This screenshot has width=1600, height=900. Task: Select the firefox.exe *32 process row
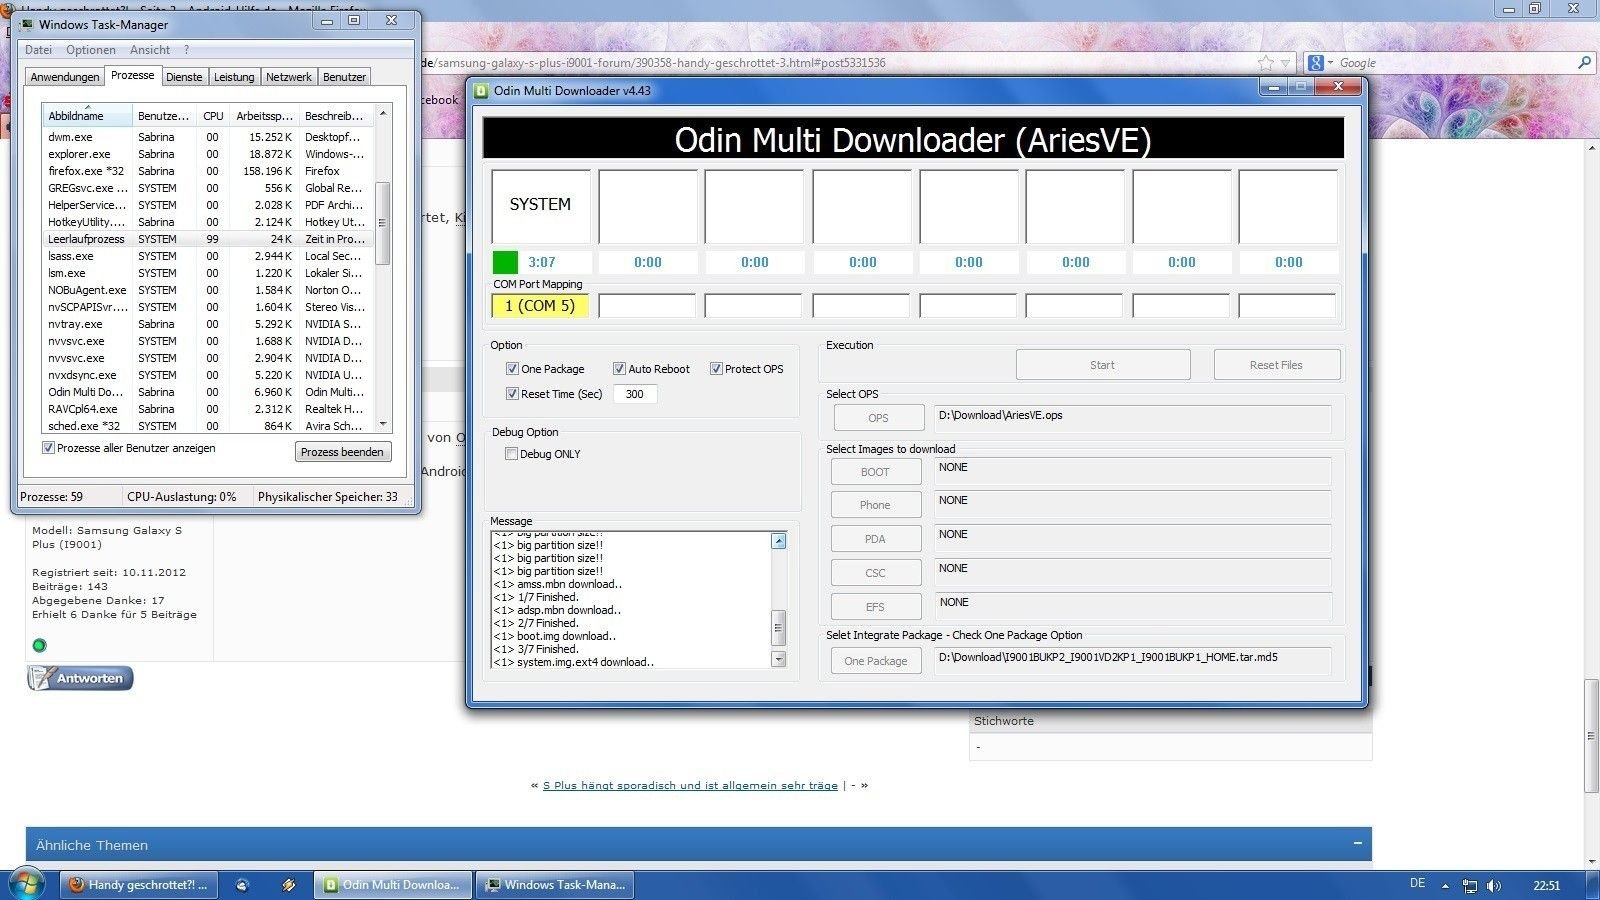(x=208, y=171)
